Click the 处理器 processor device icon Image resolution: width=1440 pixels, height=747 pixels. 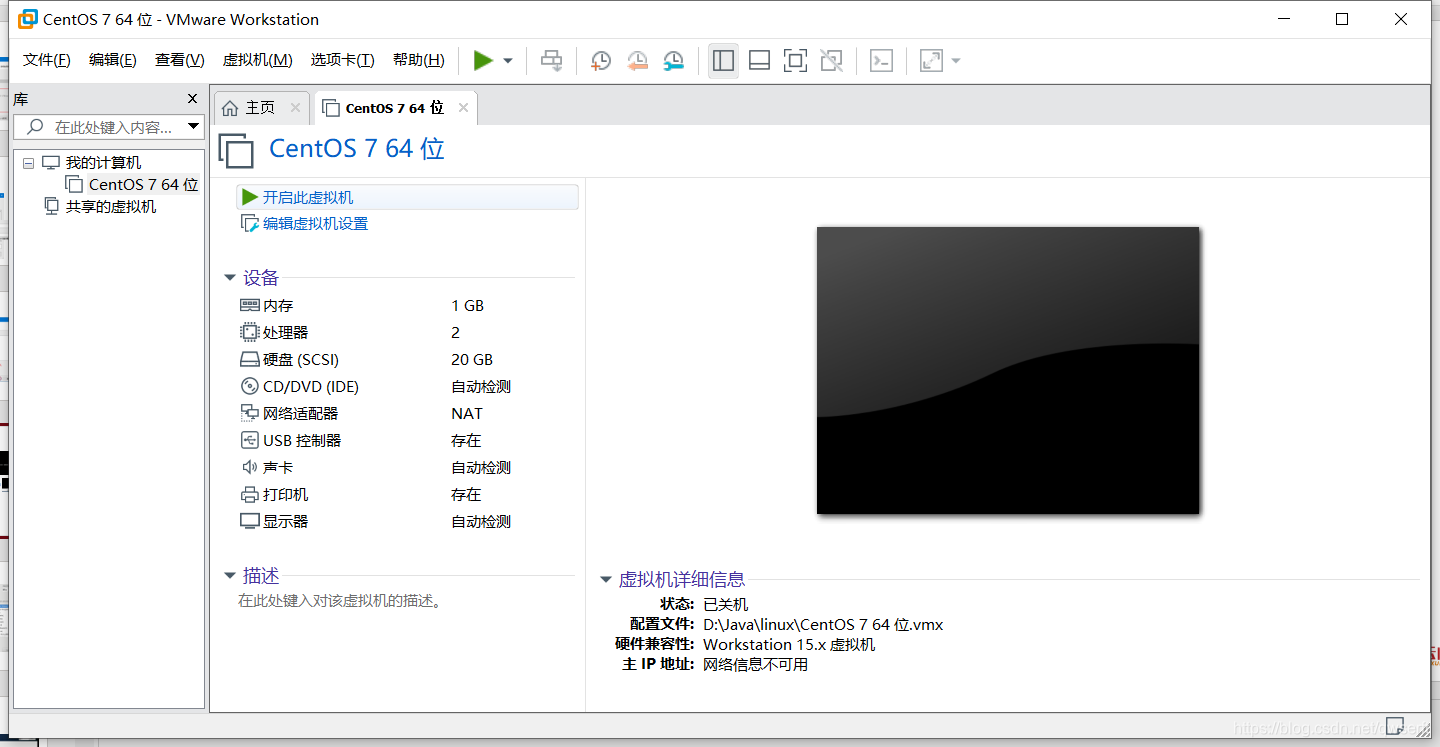coord(250,333)
